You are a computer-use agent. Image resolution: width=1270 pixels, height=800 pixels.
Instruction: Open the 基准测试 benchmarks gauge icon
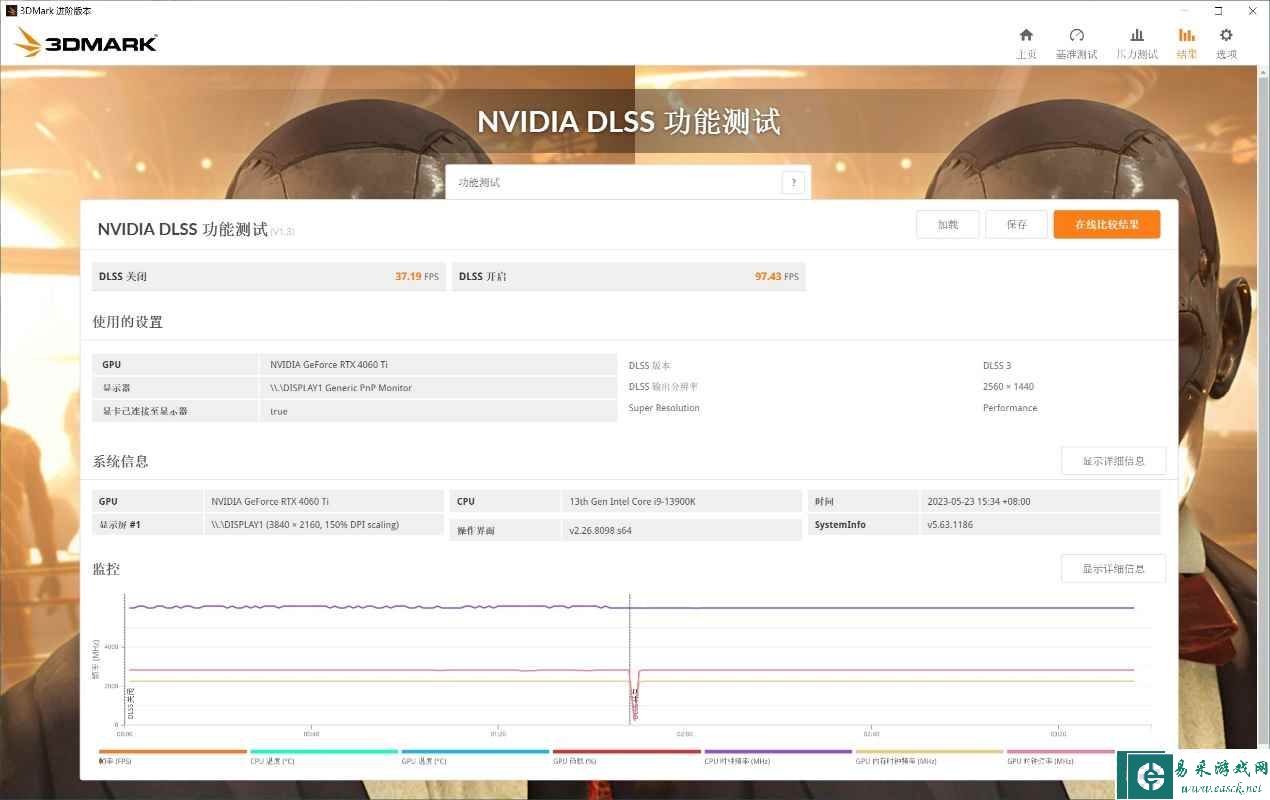pyautogui.click(x=1077, y=35)
